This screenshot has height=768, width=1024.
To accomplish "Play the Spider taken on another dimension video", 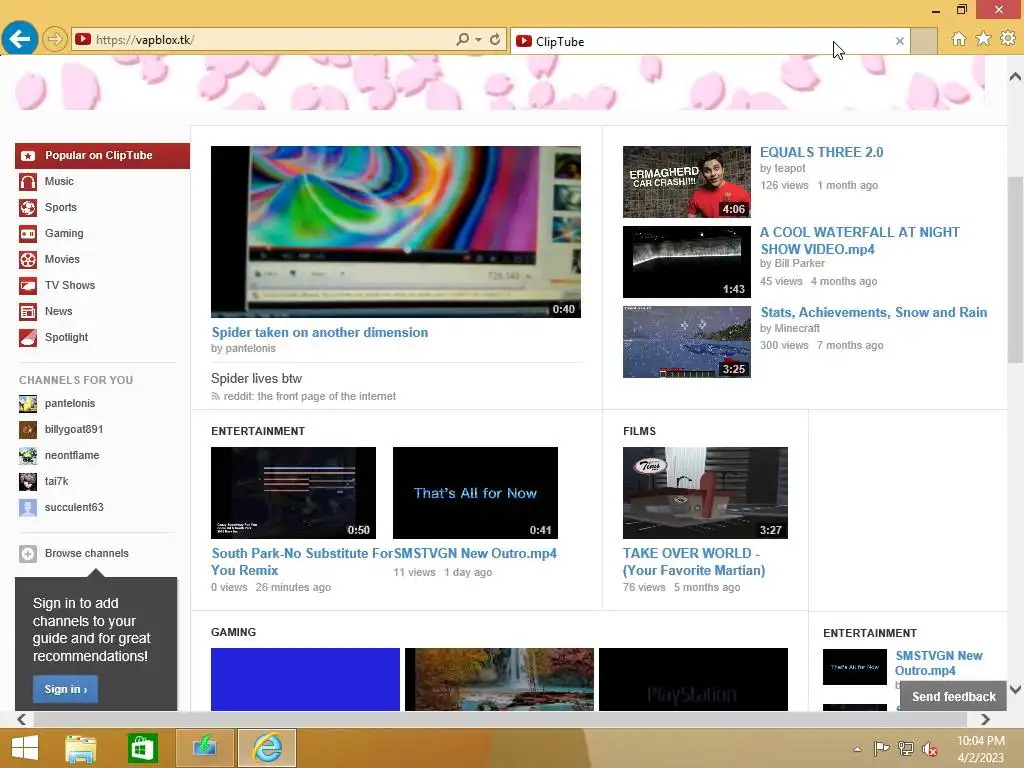I will point(396,232).
